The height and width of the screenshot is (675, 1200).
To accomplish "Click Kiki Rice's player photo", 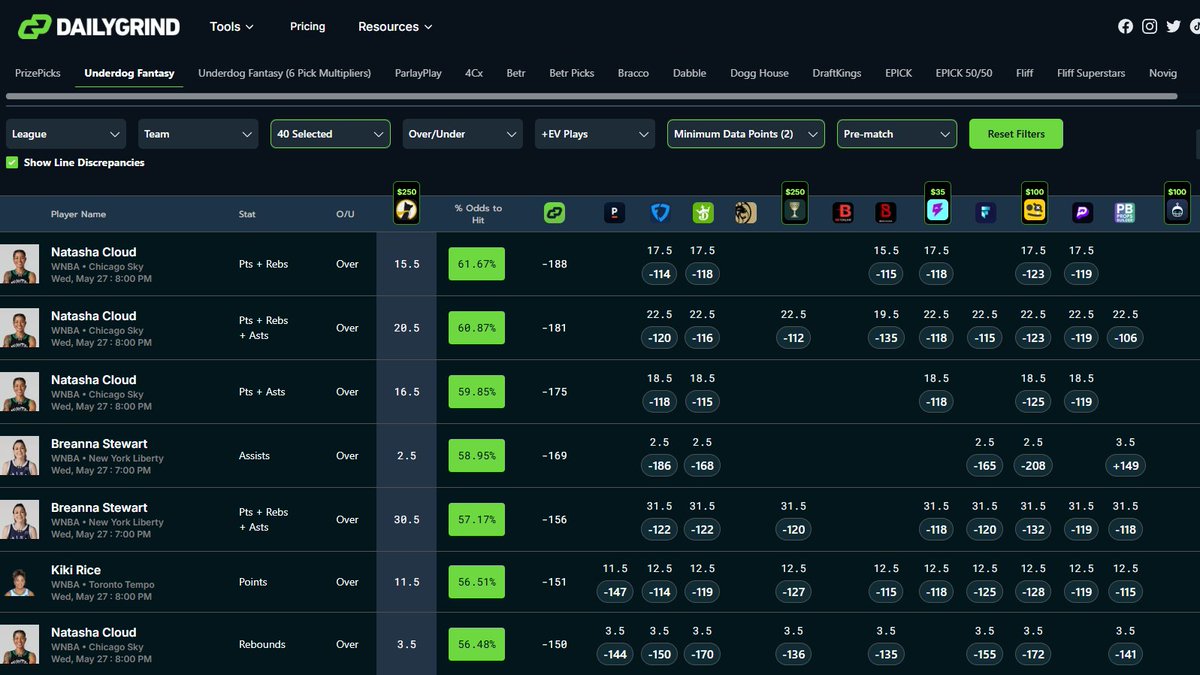I will (19, 582).
